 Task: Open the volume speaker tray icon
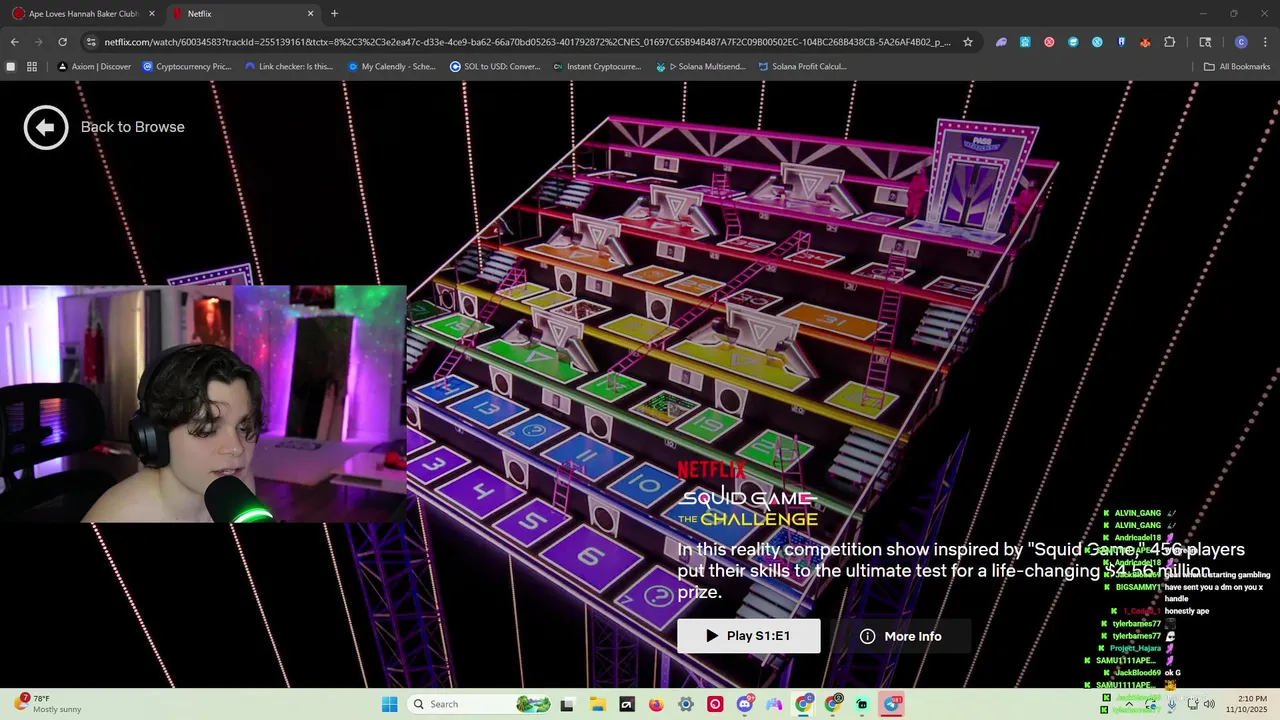(x=1209, y=704)
